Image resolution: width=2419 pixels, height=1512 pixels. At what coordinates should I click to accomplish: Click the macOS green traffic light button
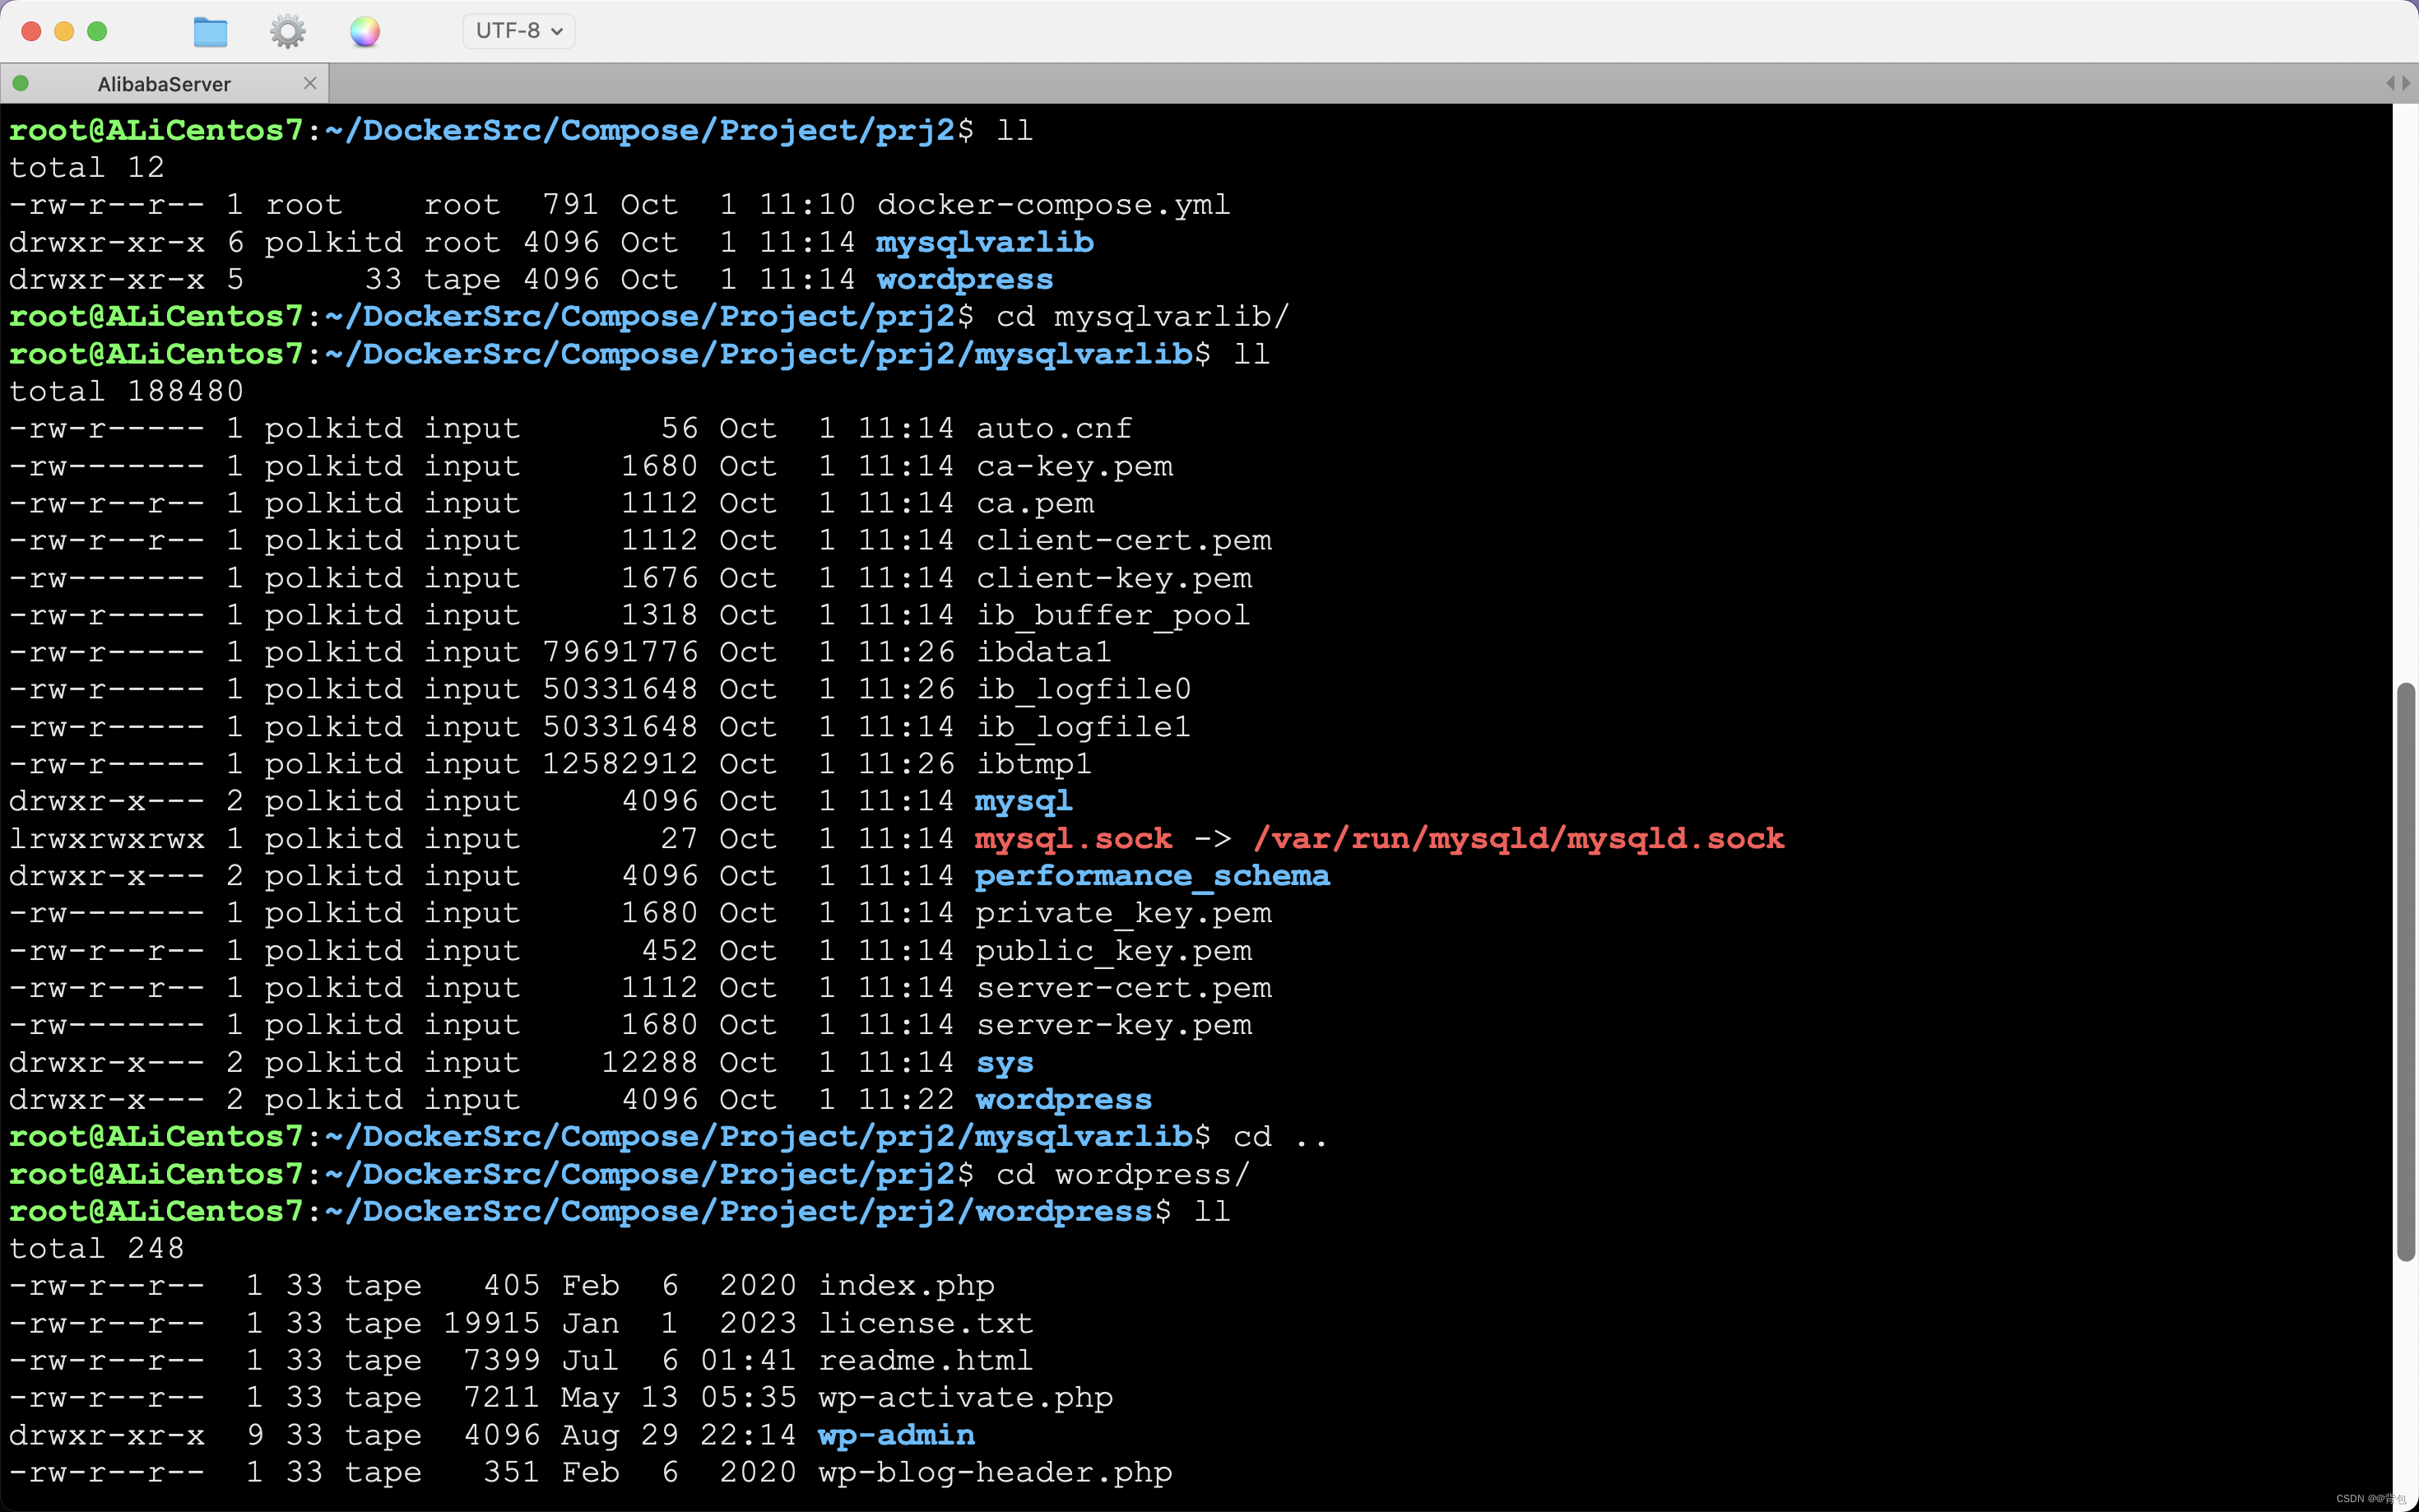(x=98, y=30)
